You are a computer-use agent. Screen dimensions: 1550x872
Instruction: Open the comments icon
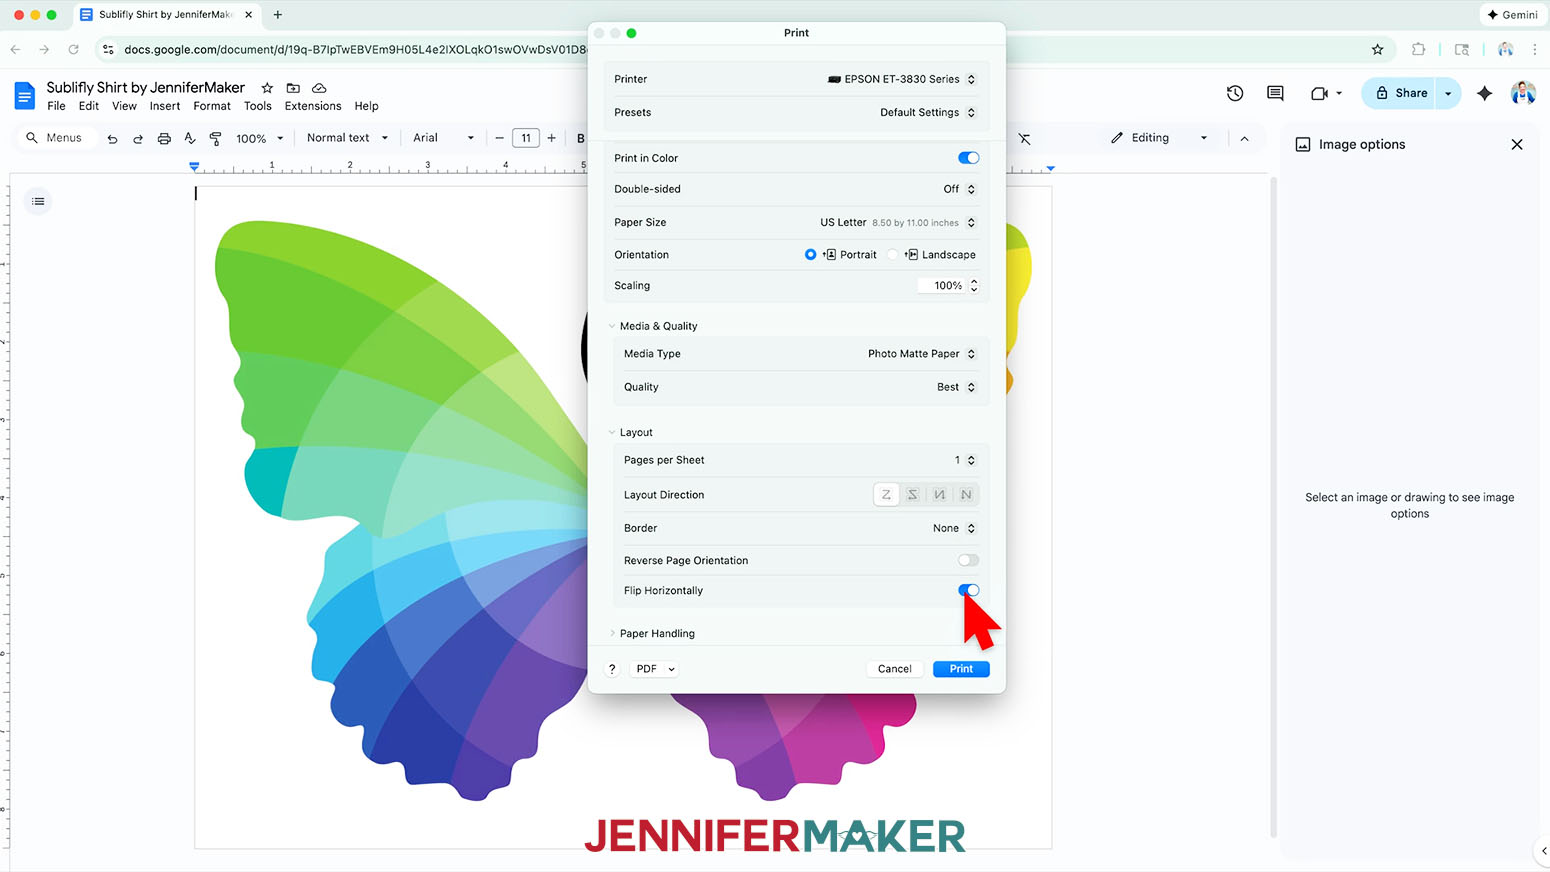tap(1275, 93)
